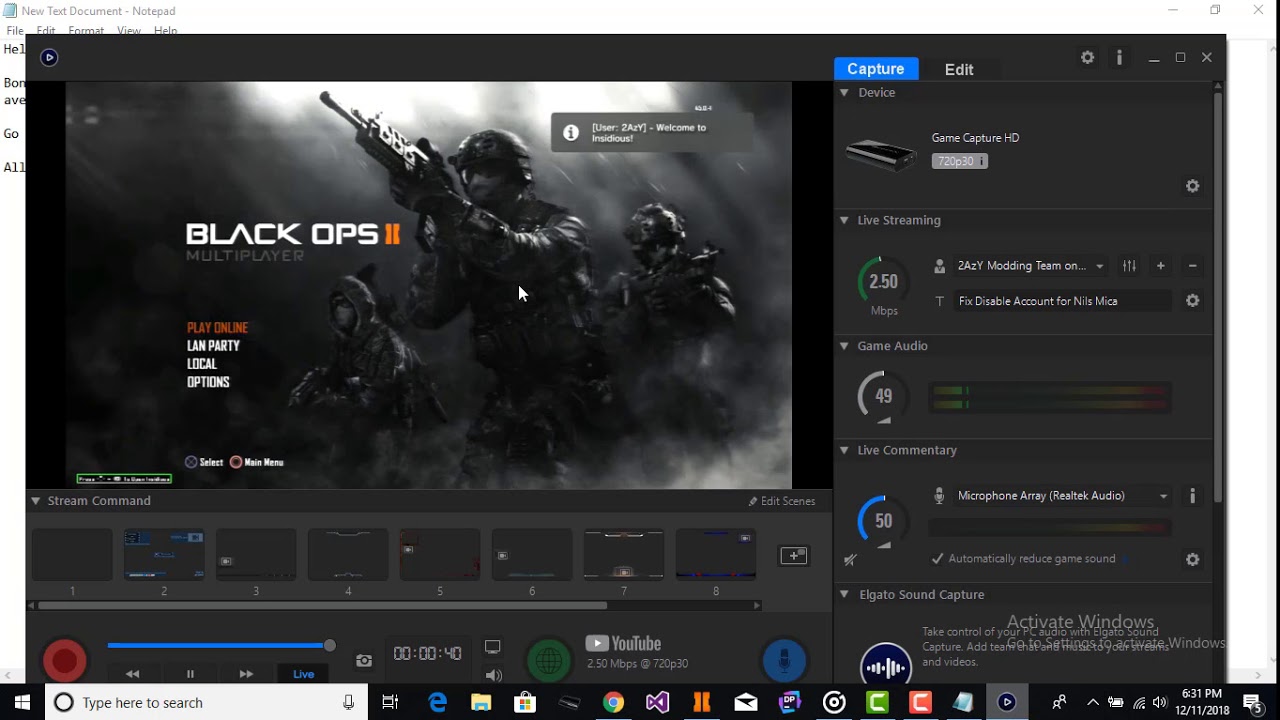
Task: Select Stream Command scene 3
Action: coord(256,555)
